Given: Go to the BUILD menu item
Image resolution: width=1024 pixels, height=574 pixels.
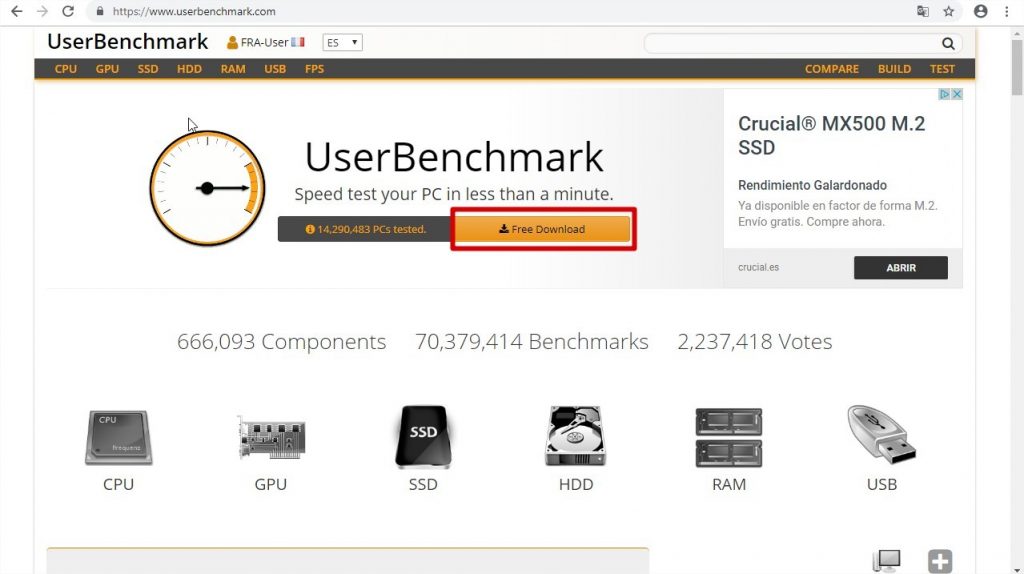Looking at the screenshot, I should pyautogui.click(x=894, y=69).
